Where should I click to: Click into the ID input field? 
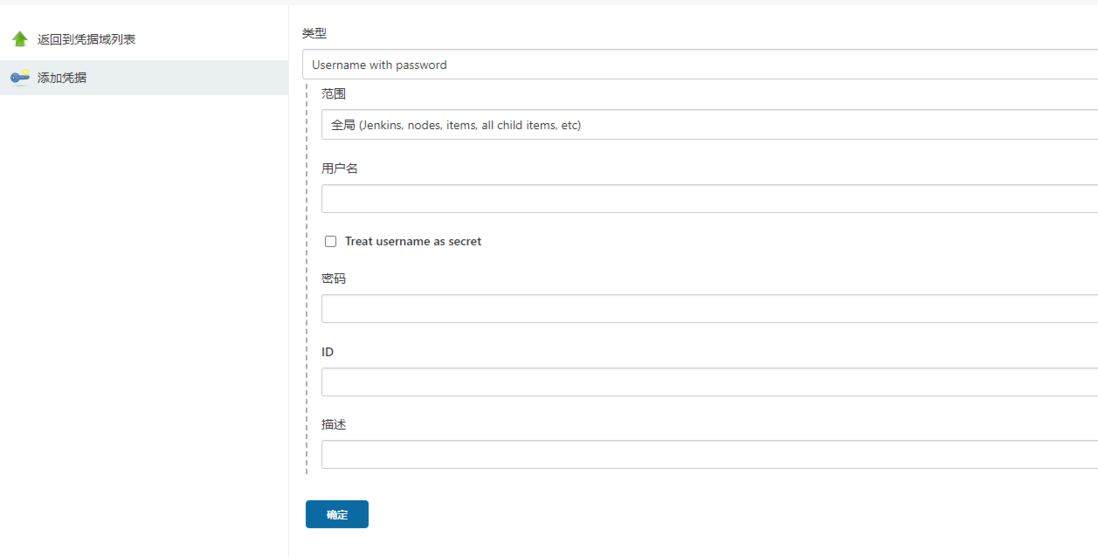(709, 382)
